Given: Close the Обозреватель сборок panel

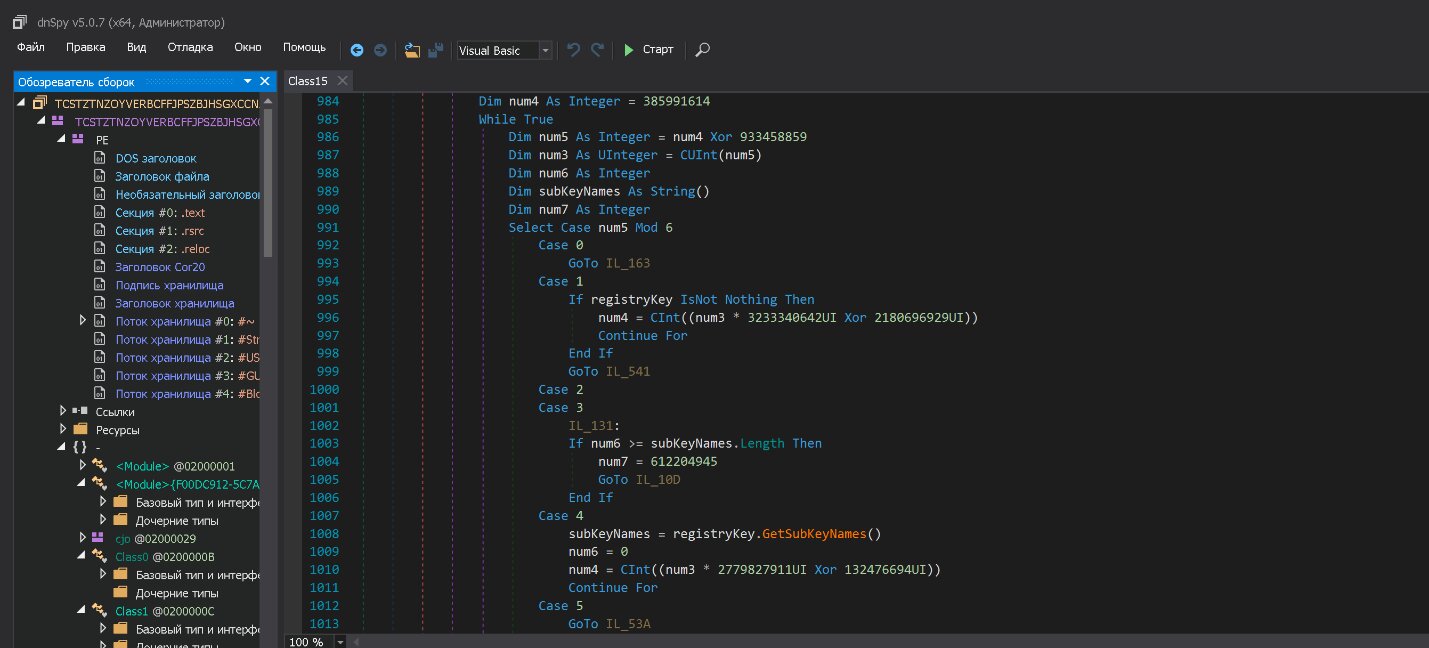Looking at the screenshot, I should [x=265, y=81].
